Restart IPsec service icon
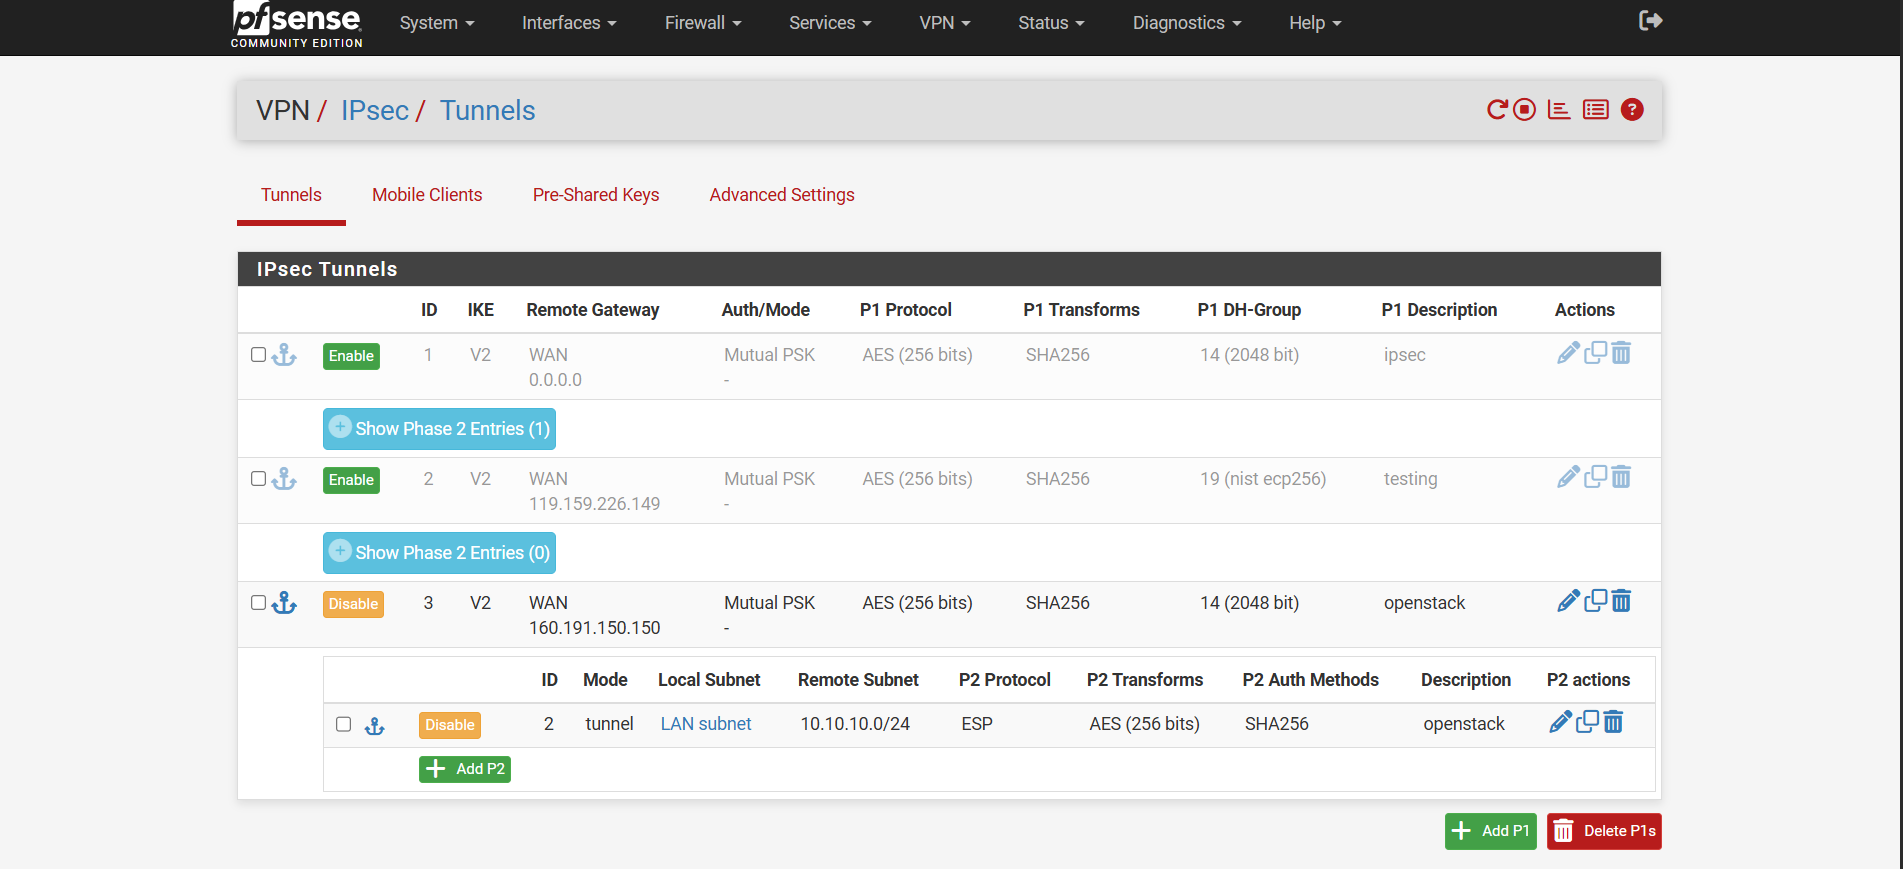The height and width of the screenshot is (869, 1903). point(1497,109)
